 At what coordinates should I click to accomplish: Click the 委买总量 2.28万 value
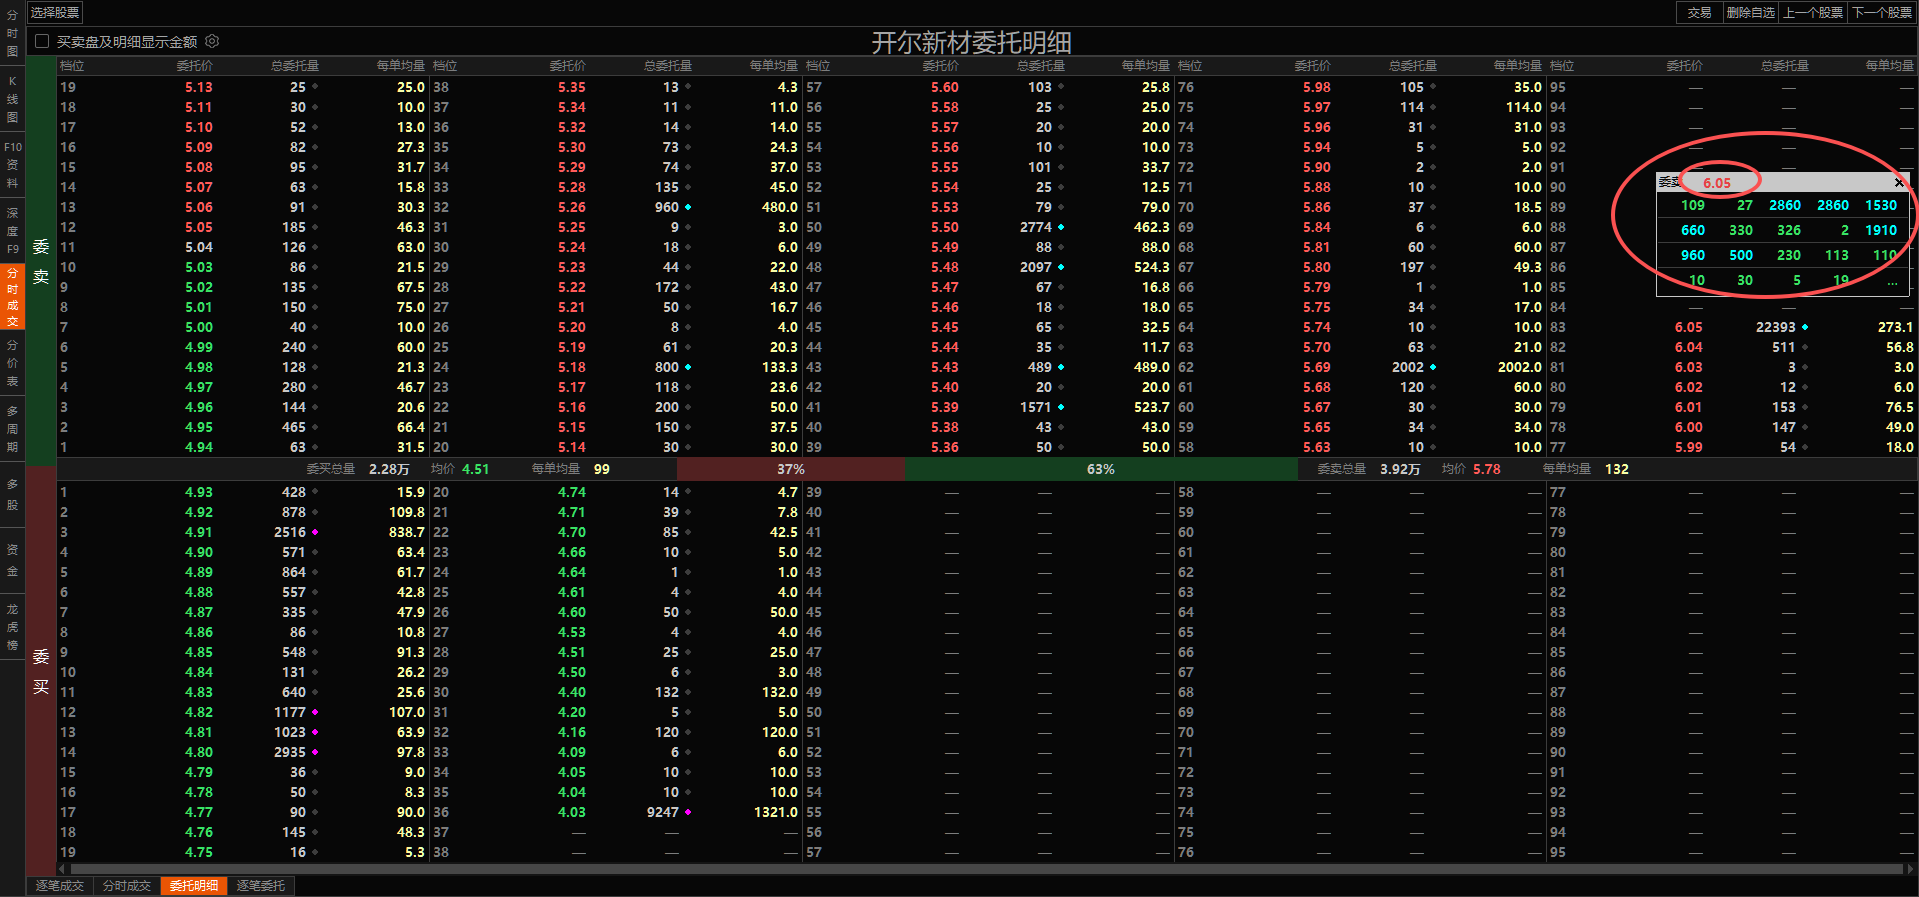pyautogui.click(x=389, y=469)
